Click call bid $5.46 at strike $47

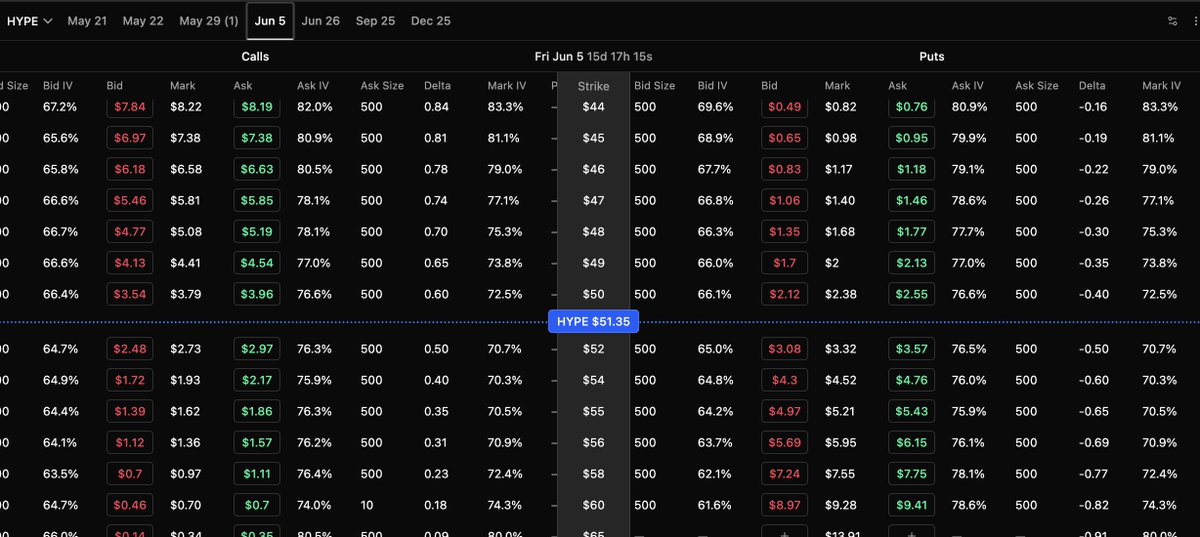130,200
